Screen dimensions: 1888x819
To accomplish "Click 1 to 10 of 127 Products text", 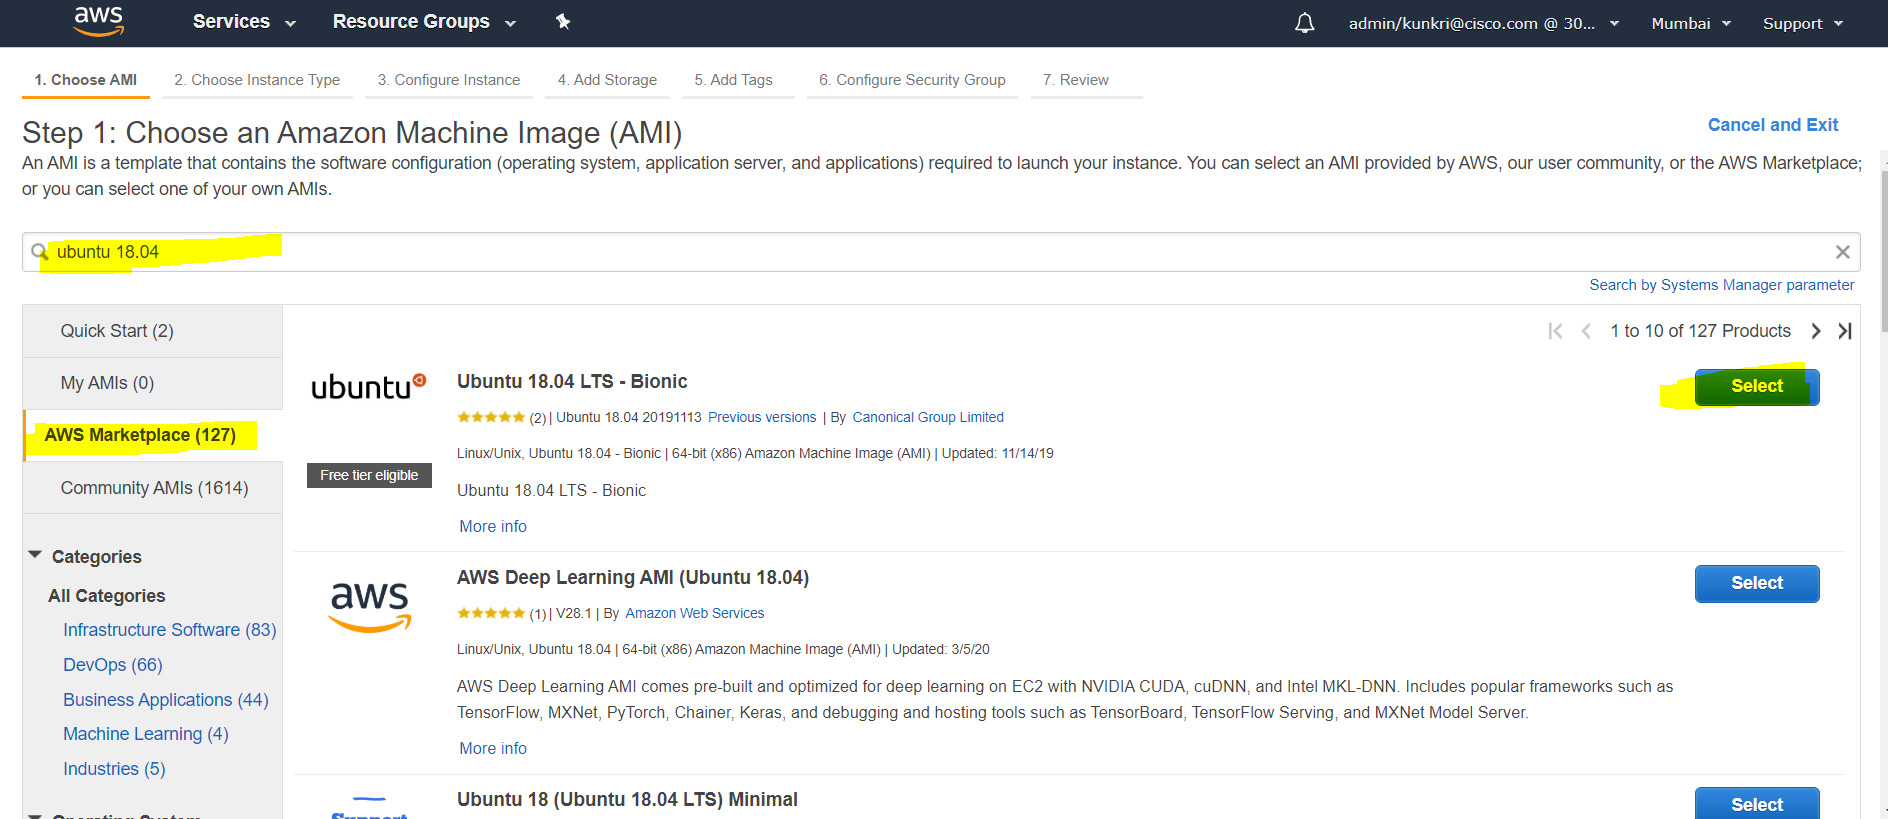I will (x=1700, y=331).
